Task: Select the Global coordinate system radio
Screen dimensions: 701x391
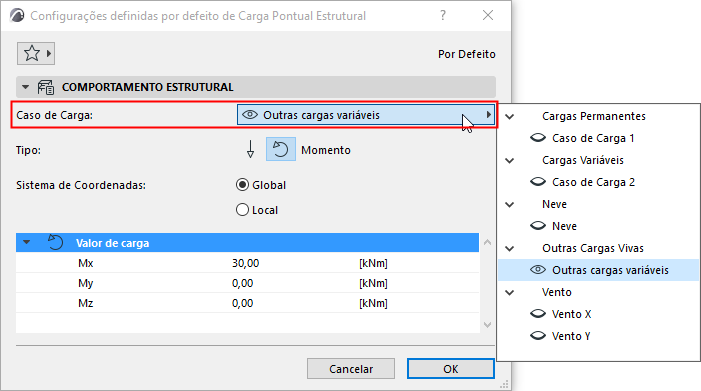Action: click(242, 185)
